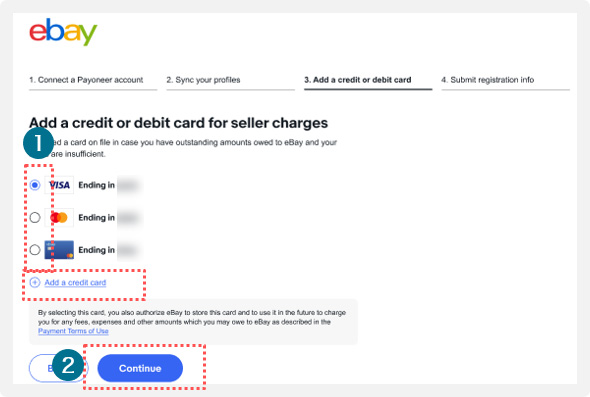The width and height of the screenshot is (590, 397).
Task: Click the blue debit card thumbnail
Action: coord(59,250)
